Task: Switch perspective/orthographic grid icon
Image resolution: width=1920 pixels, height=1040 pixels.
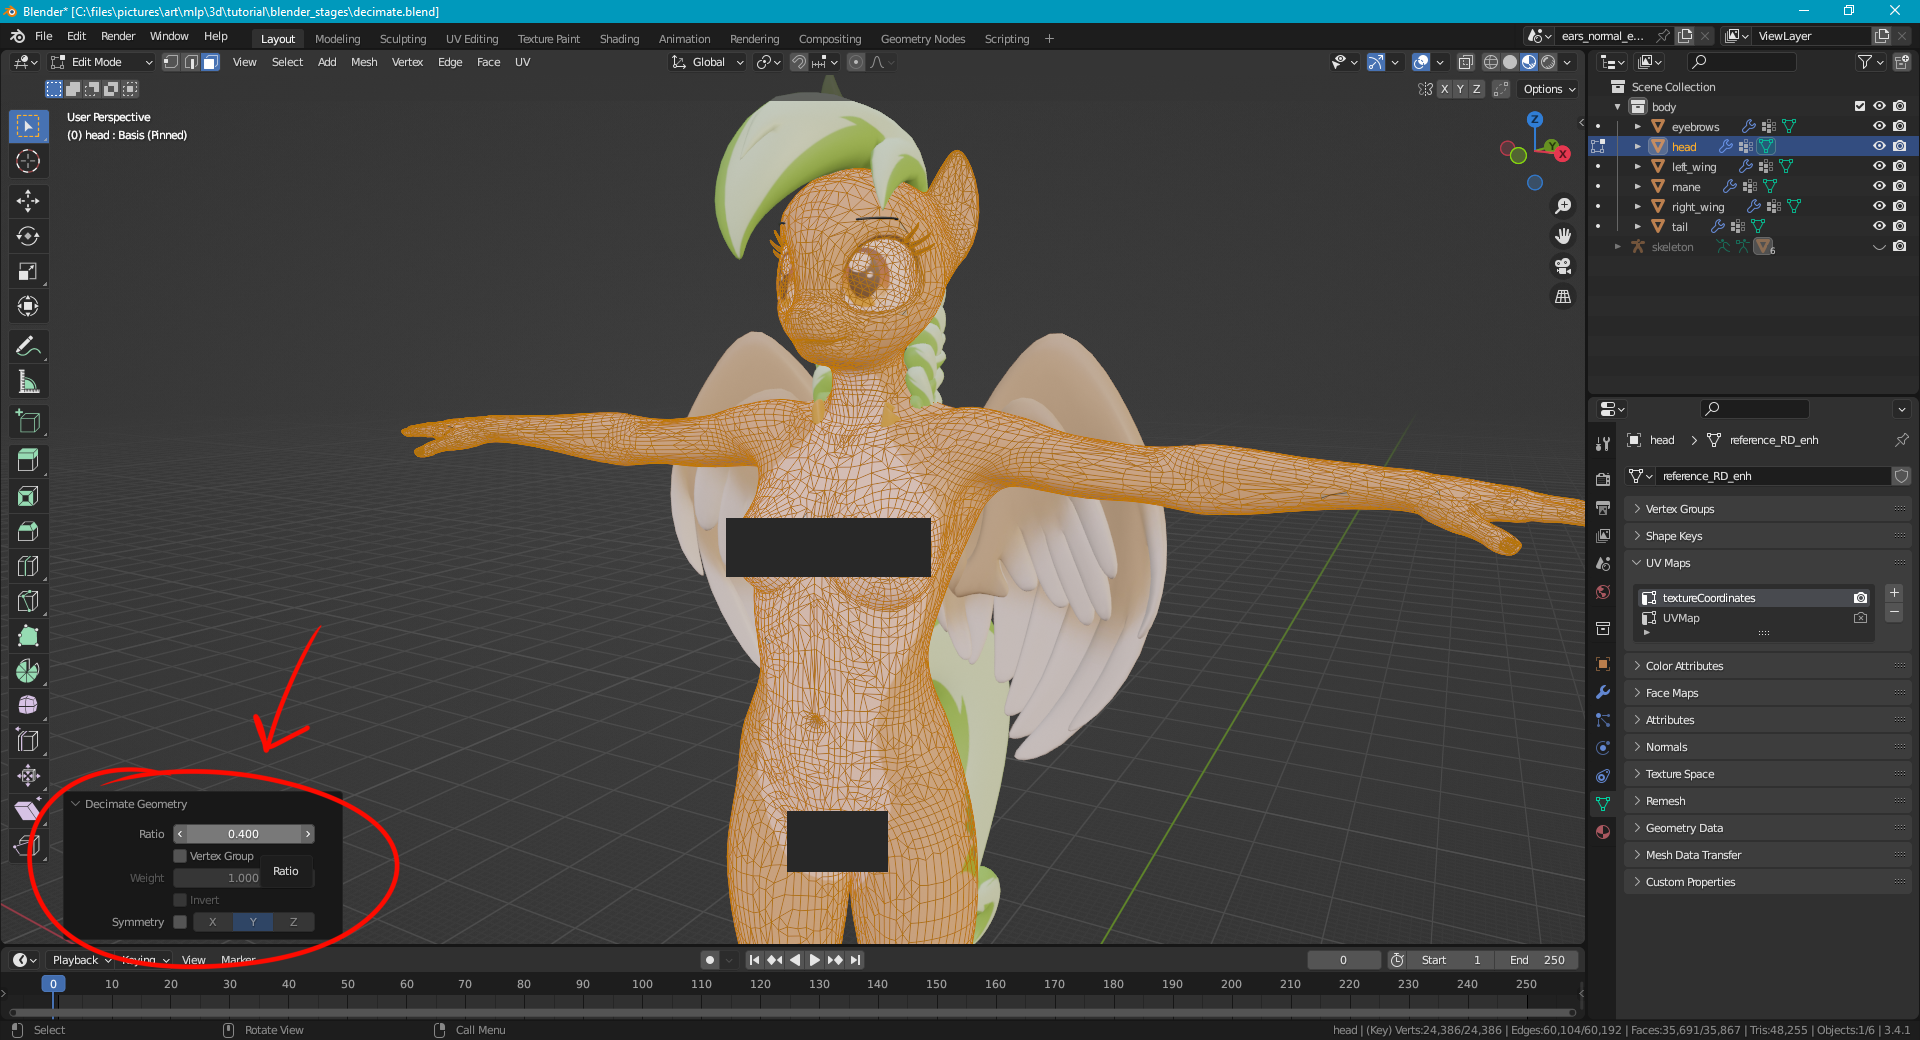Action: (x=1563, y=297)
